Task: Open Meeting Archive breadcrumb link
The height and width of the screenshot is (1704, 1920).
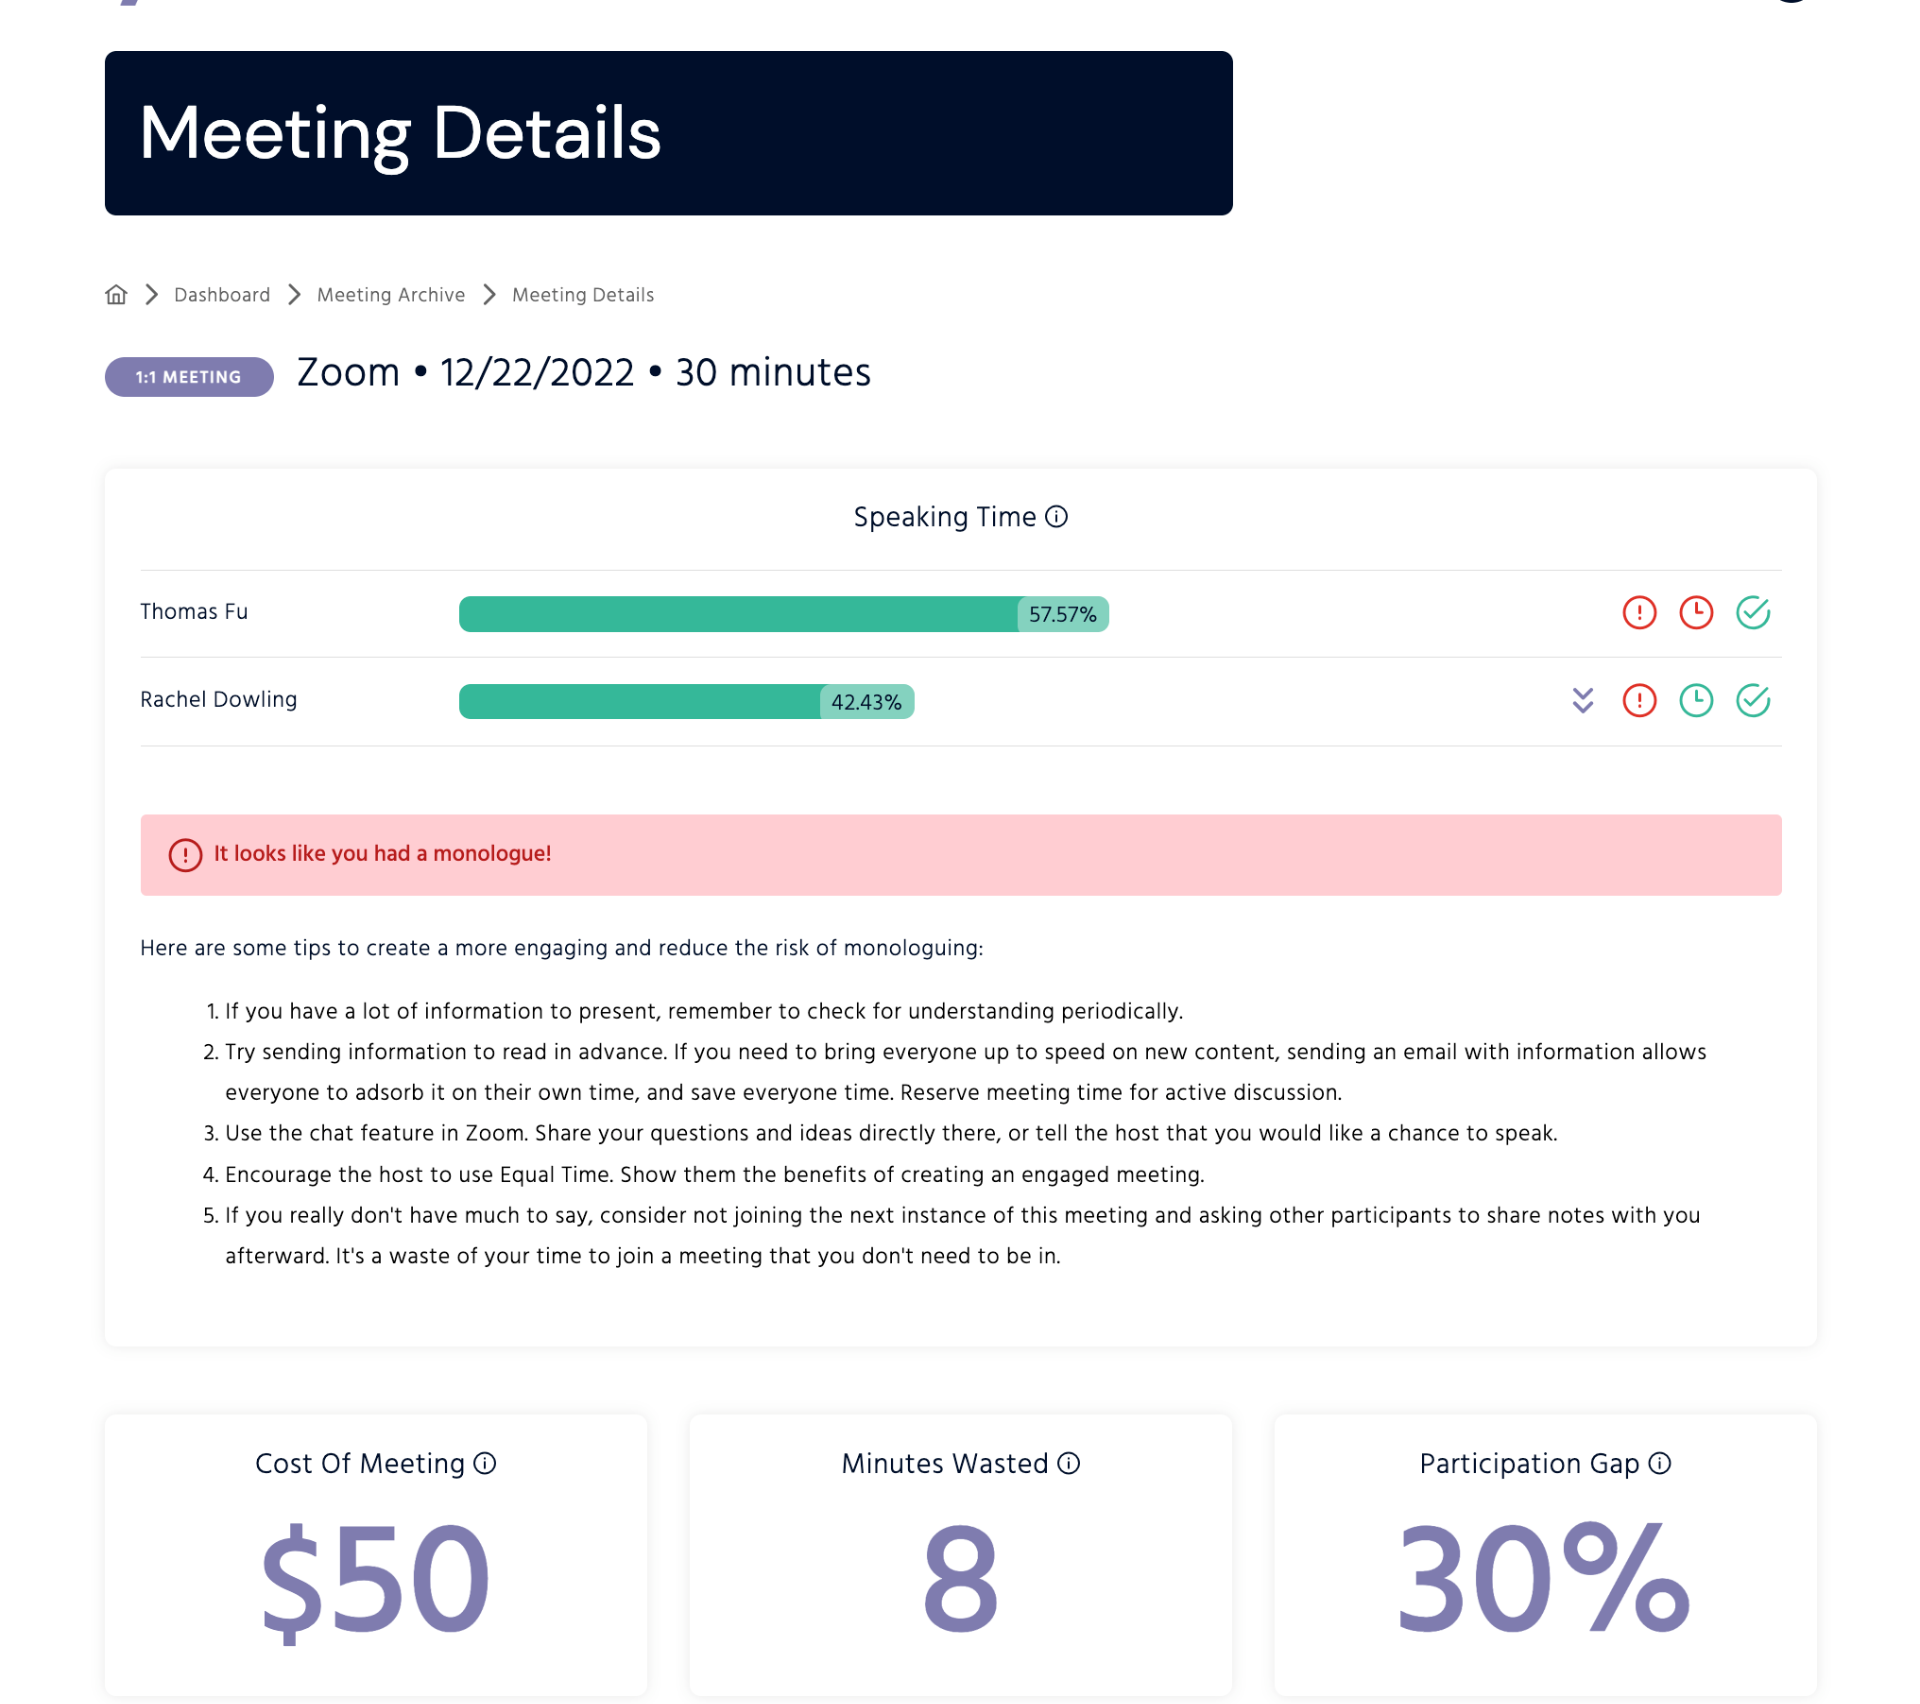Action: click(391, 295)
